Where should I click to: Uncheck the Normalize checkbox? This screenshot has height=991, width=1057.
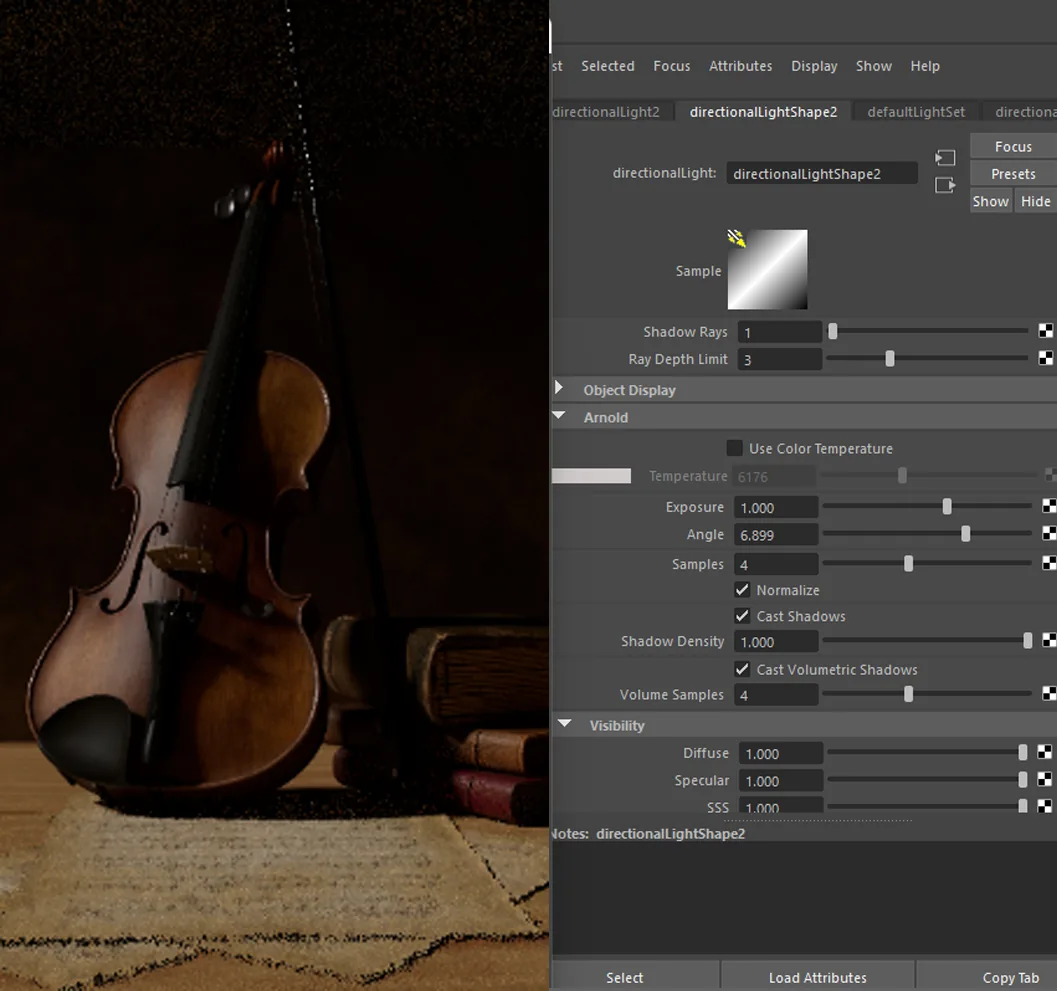(742, 590)
